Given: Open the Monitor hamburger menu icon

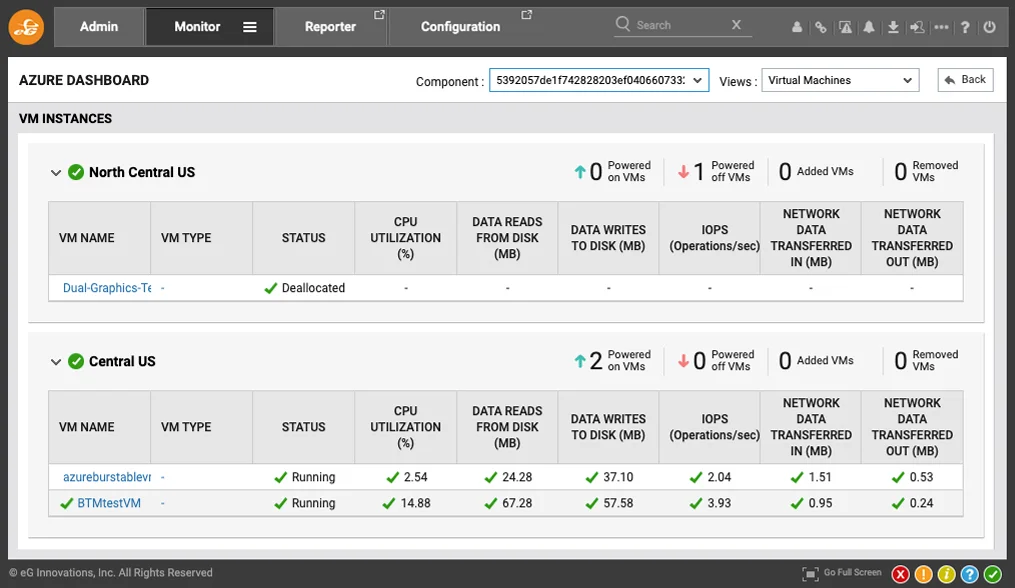Looking at the screenshot, I should 250,27.
